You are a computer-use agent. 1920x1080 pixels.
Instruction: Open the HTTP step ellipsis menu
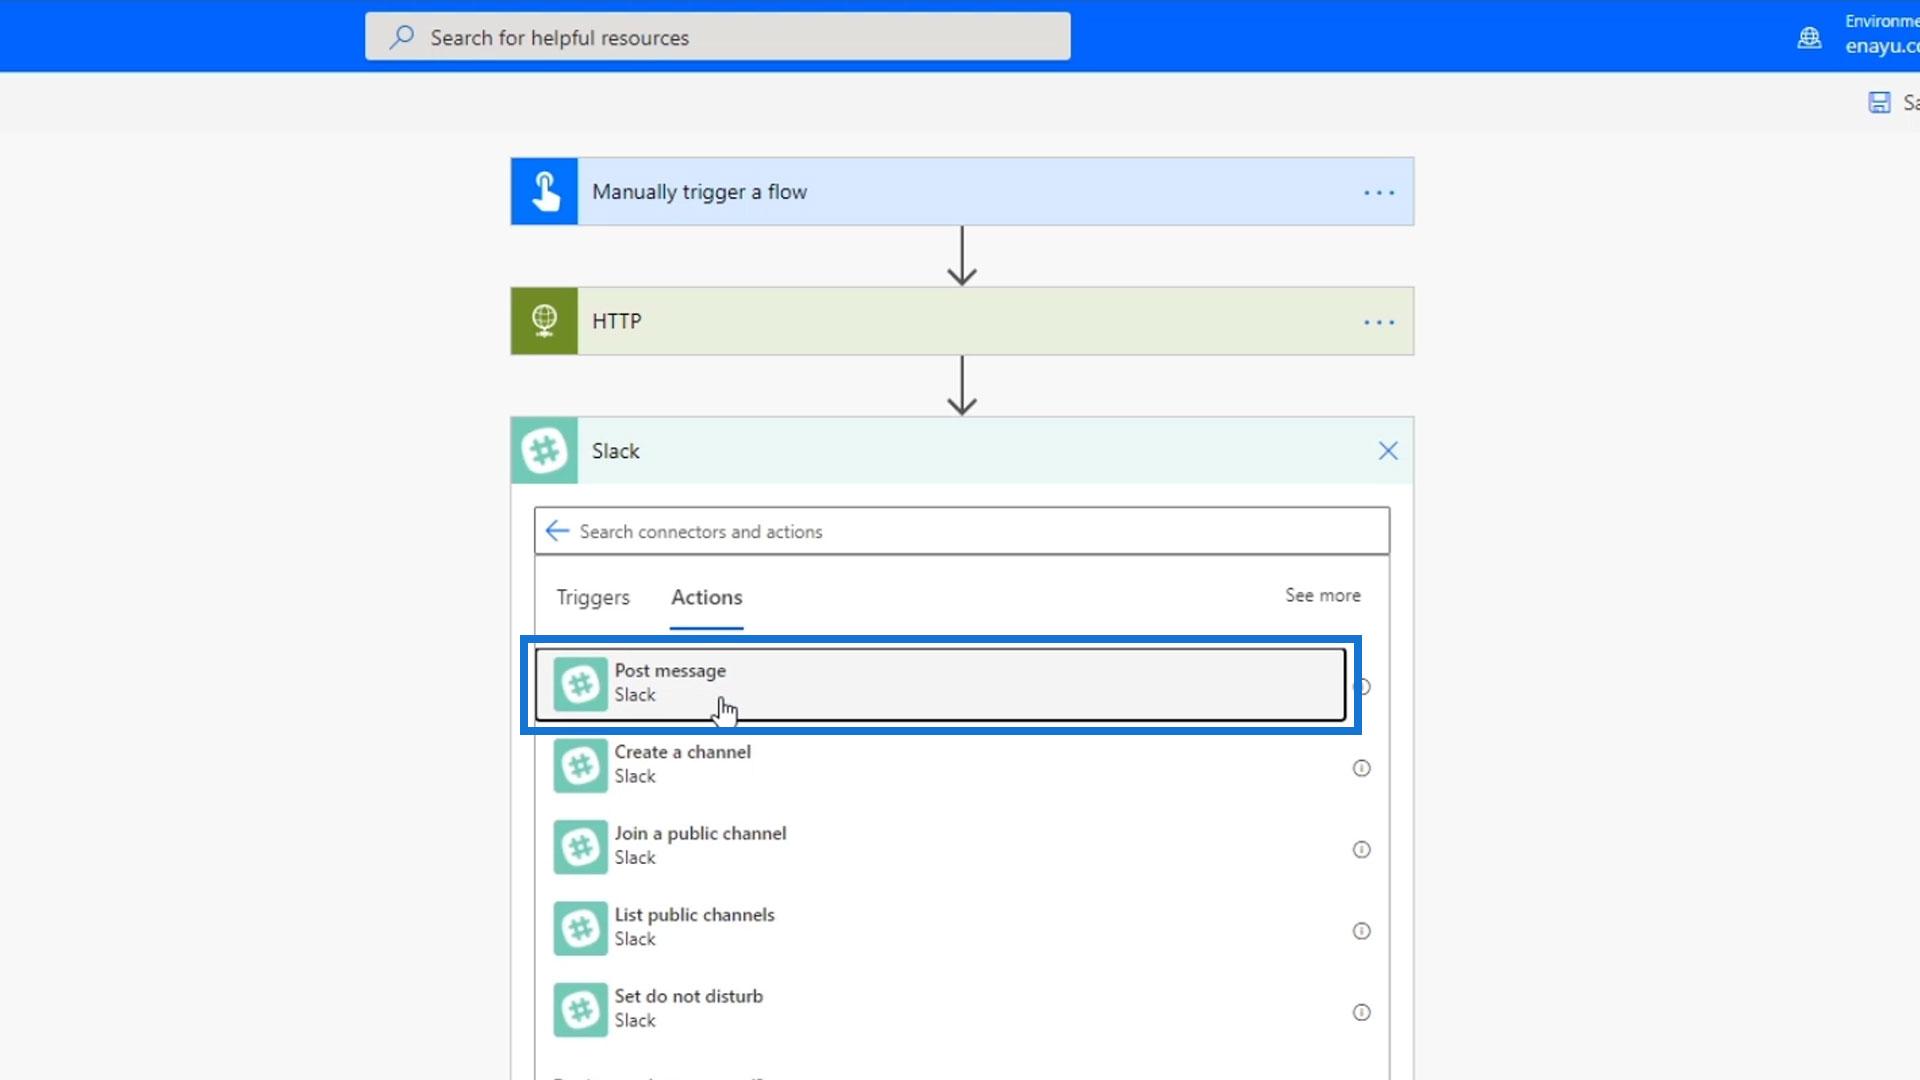1378,322
